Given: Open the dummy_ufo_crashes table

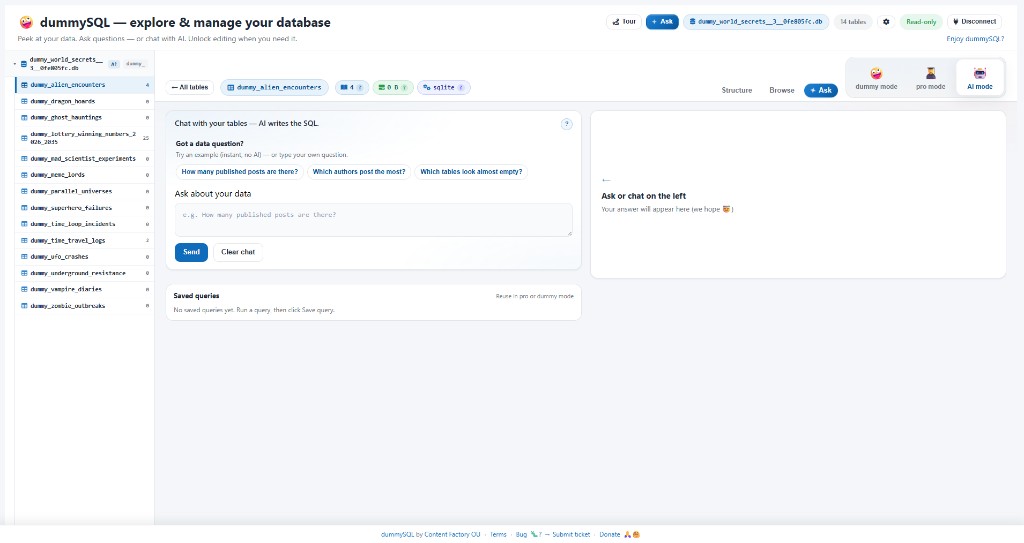Looking at the screenshot, I should [84, 257].
